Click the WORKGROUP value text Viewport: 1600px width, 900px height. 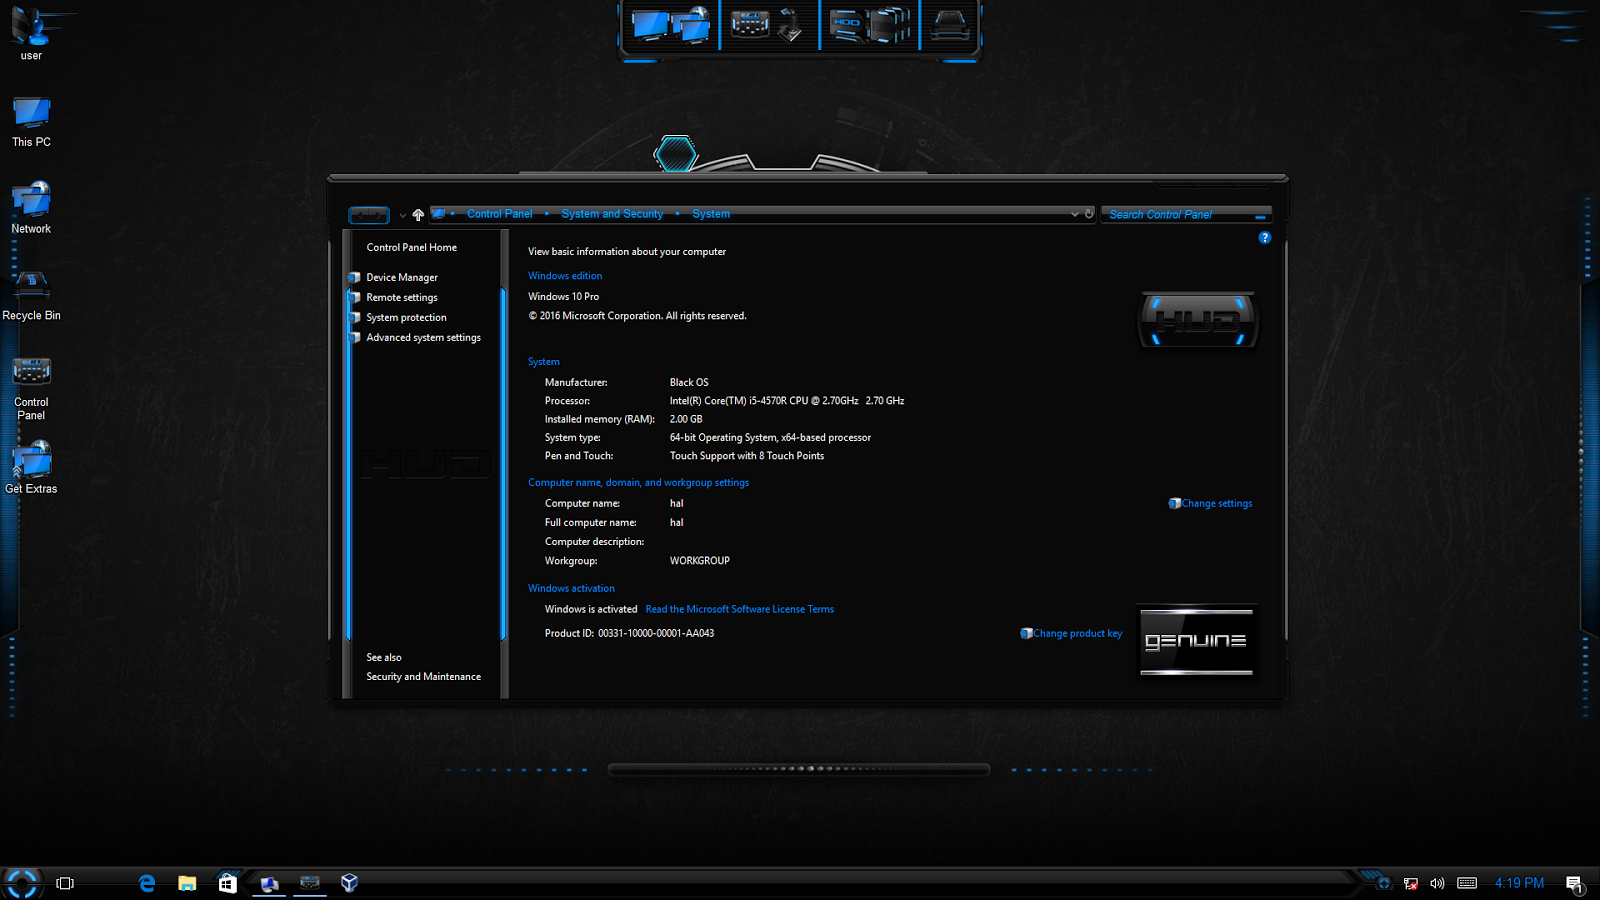coord(700,561)
